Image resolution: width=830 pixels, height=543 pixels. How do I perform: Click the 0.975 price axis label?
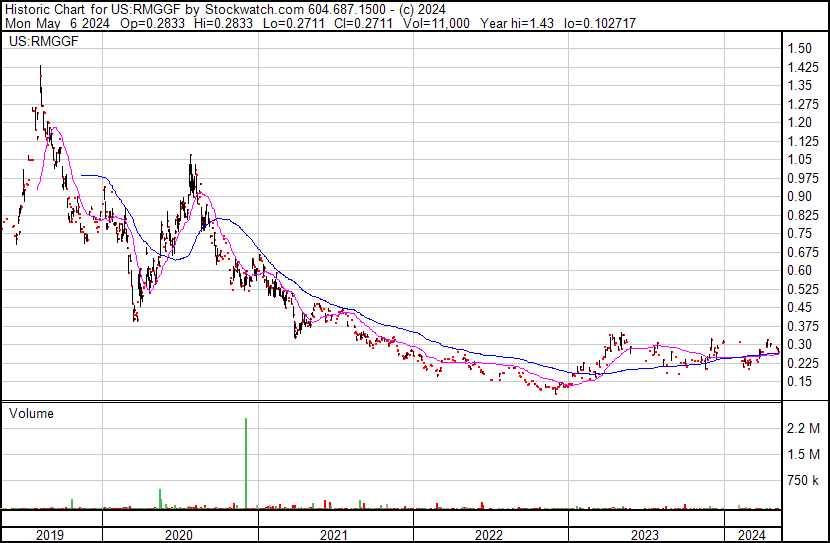[803, 178]
